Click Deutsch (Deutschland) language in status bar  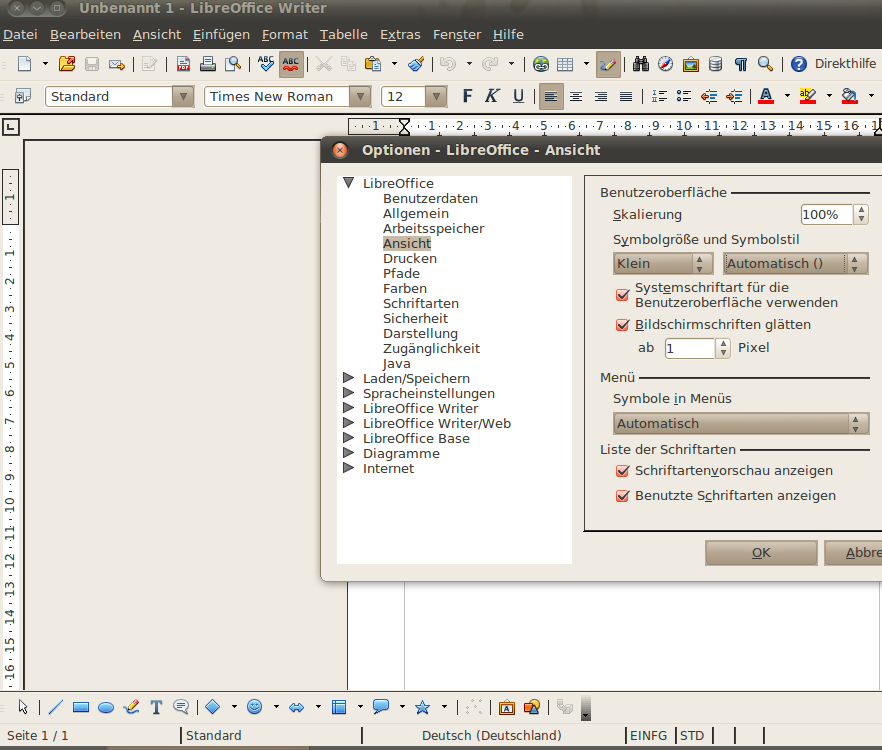tap(492, 735)
